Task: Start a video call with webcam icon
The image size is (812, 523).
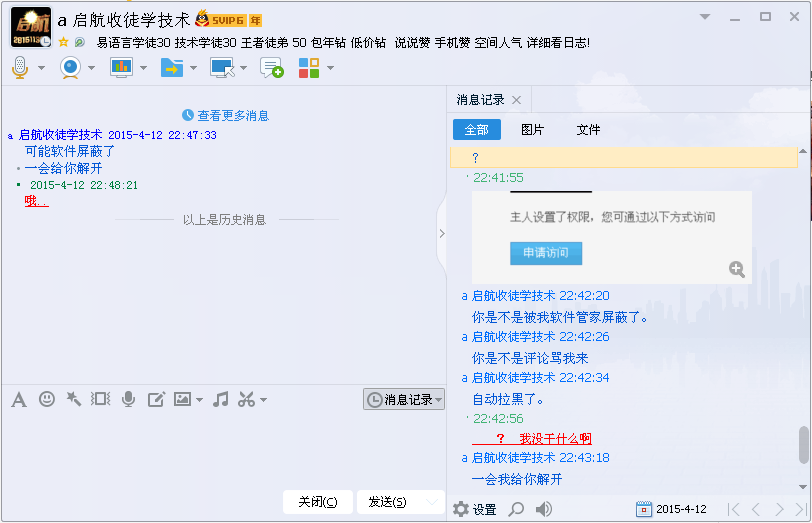Action: click(70, 68)
